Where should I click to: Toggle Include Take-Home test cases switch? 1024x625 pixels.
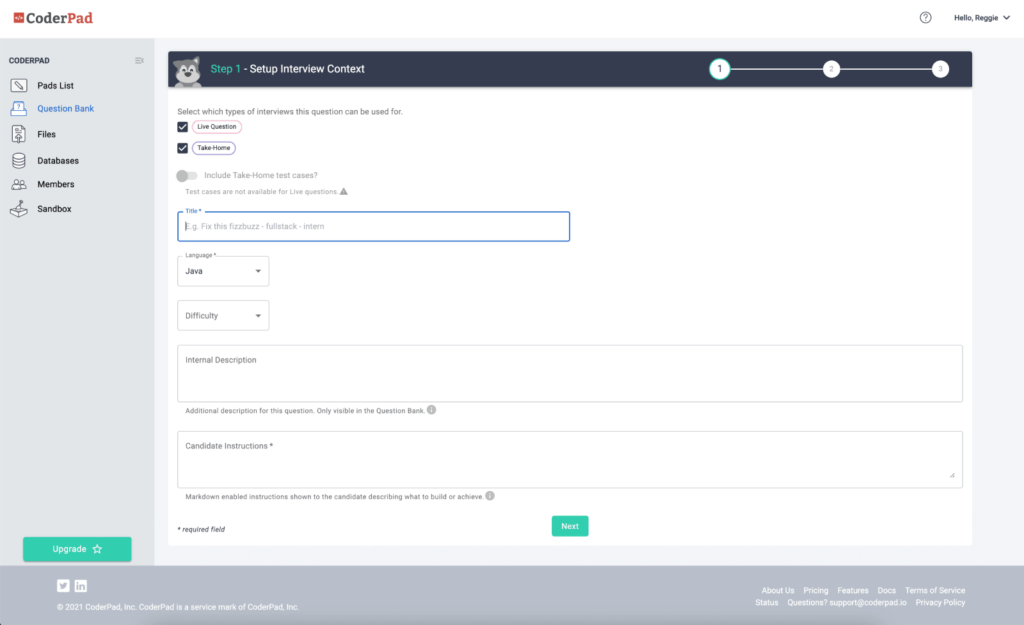pos(187,175)
